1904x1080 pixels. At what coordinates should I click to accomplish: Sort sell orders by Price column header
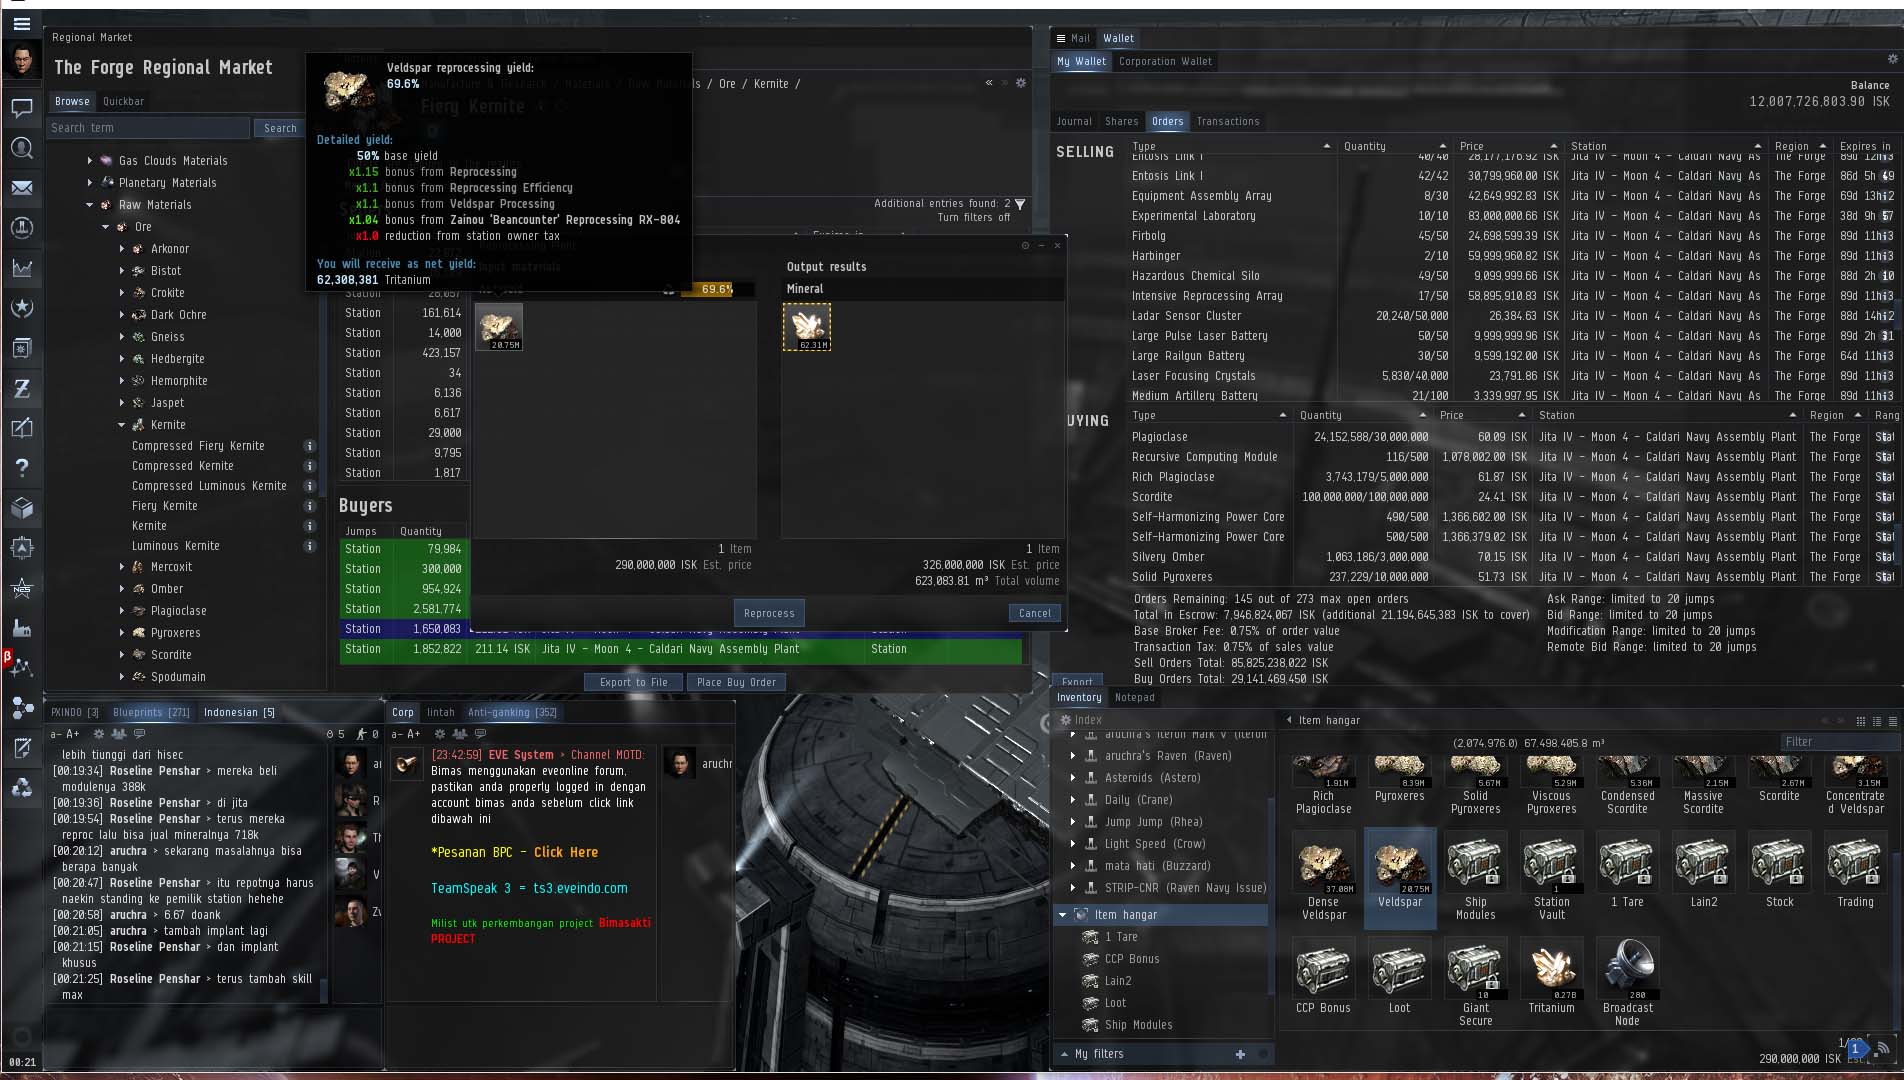point(1510,146)
